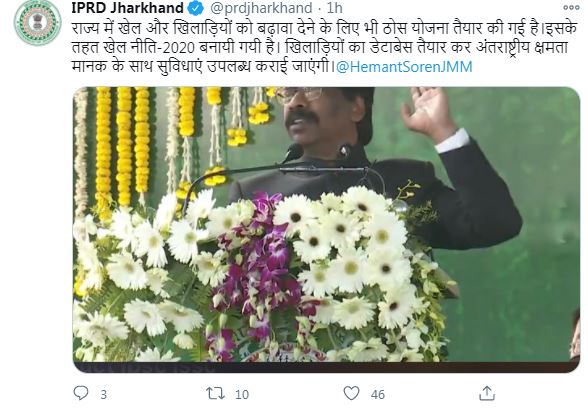Click the first line of the Hindi tweet text
The image size is (588, 413).
pyautogui.click(x=324, y=29)
